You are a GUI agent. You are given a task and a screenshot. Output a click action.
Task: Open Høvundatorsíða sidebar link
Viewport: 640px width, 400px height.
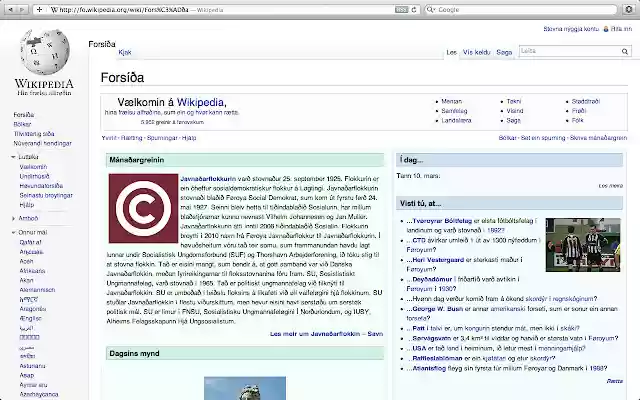(41, 186)
